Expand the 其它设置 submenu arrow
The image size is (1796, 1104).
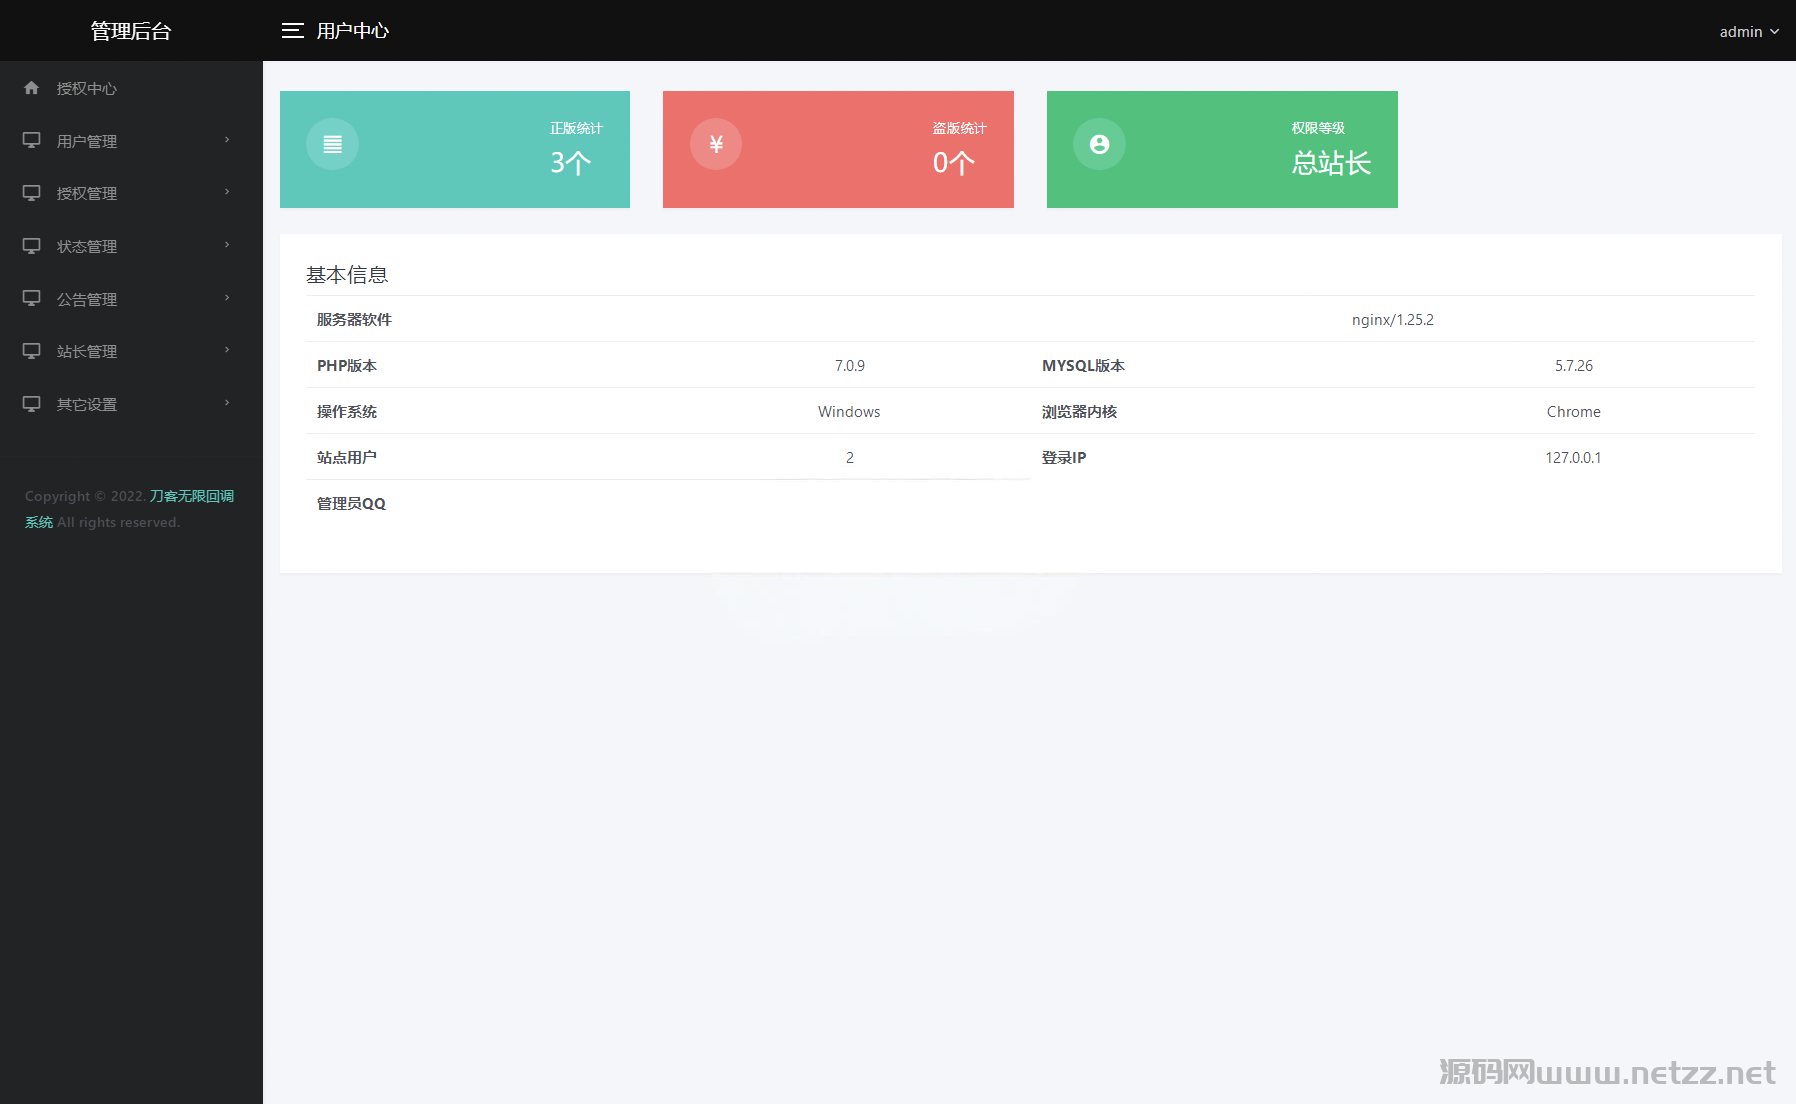pyautogui.click(x=227, y=403)
